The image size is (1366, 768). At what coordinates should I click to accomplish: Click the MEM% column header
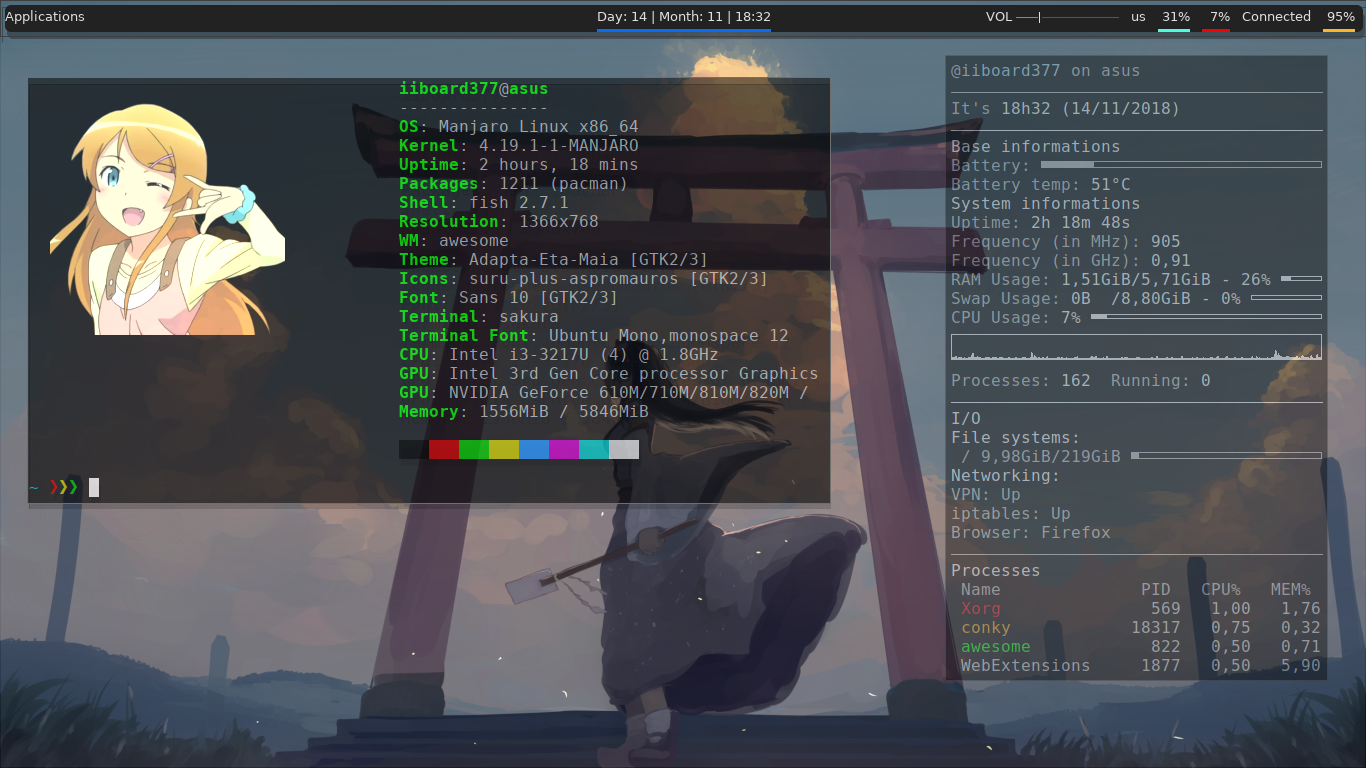point(1291,590)
